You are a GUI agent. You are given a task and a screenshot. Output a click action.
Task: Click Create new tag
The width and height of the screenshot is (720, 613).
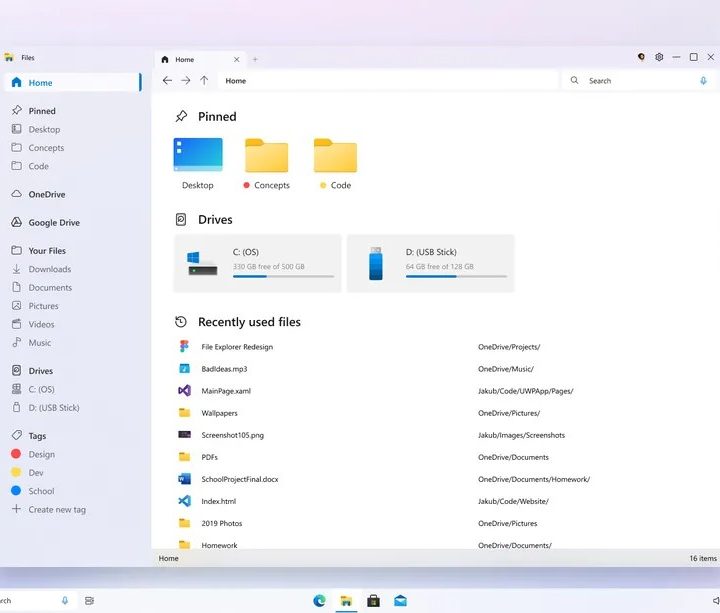click(56, 509)
